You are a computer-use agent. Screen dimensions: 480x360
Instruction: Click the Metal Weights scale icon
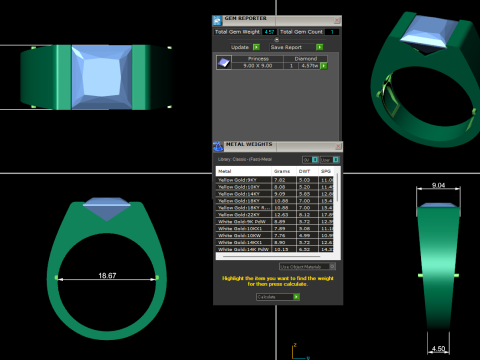click(218, 146)
